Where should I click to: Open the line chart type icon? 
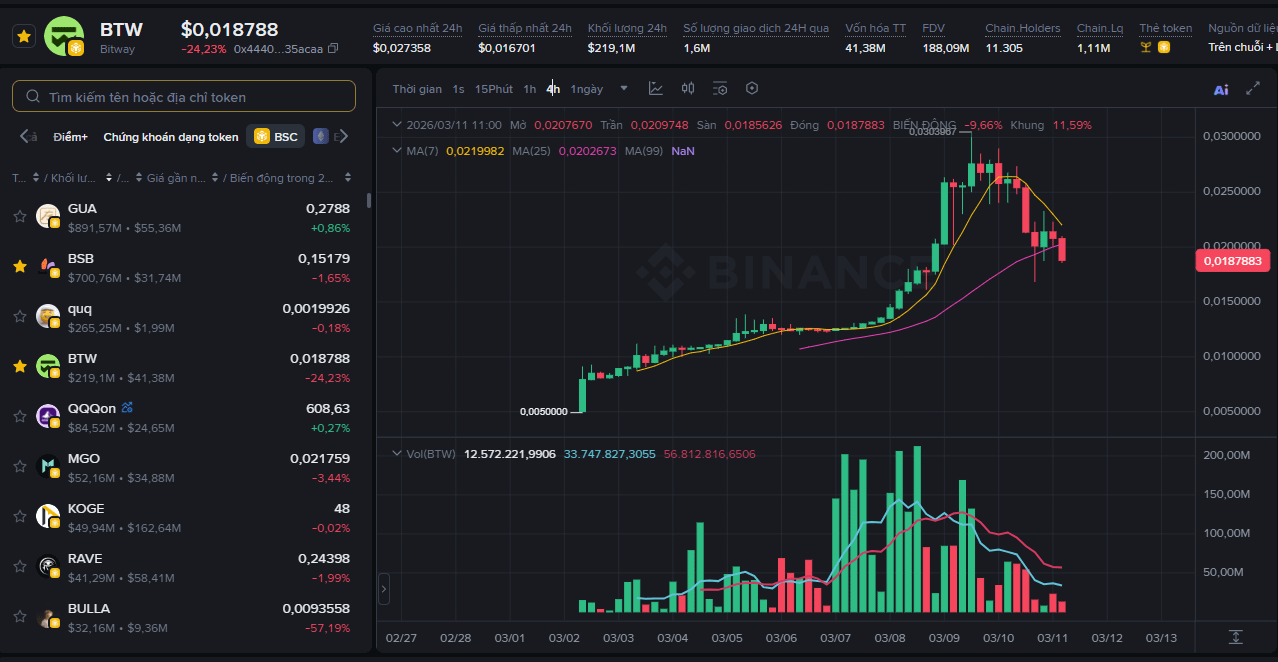(x=655, y=88)
